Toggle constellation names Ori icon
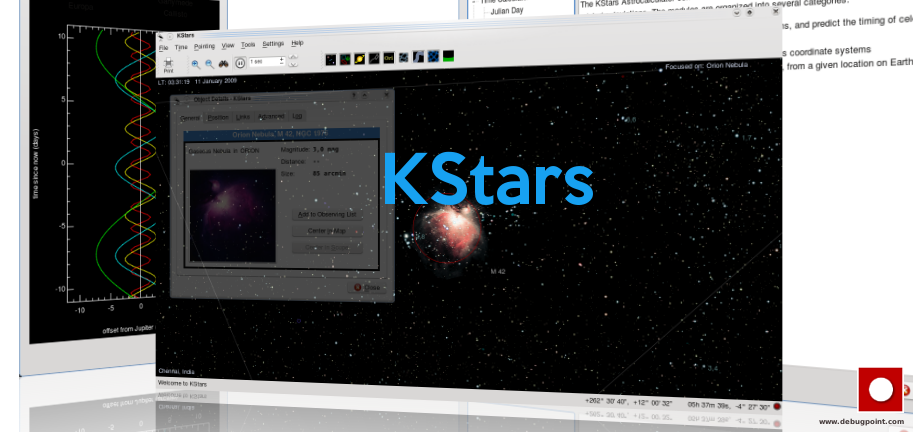The height and width of the screenshot is (432, 913). pos(389,57)
